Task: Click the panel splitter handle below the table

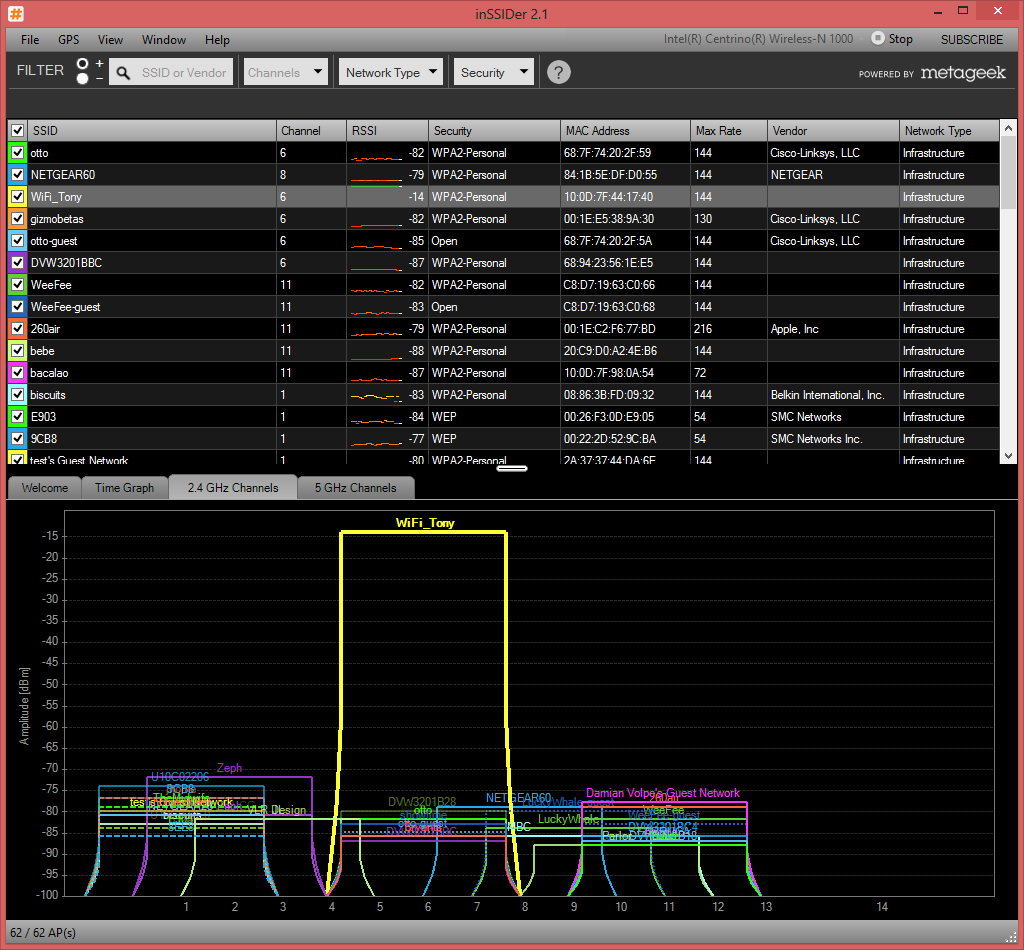Action: tap(512, 468)
